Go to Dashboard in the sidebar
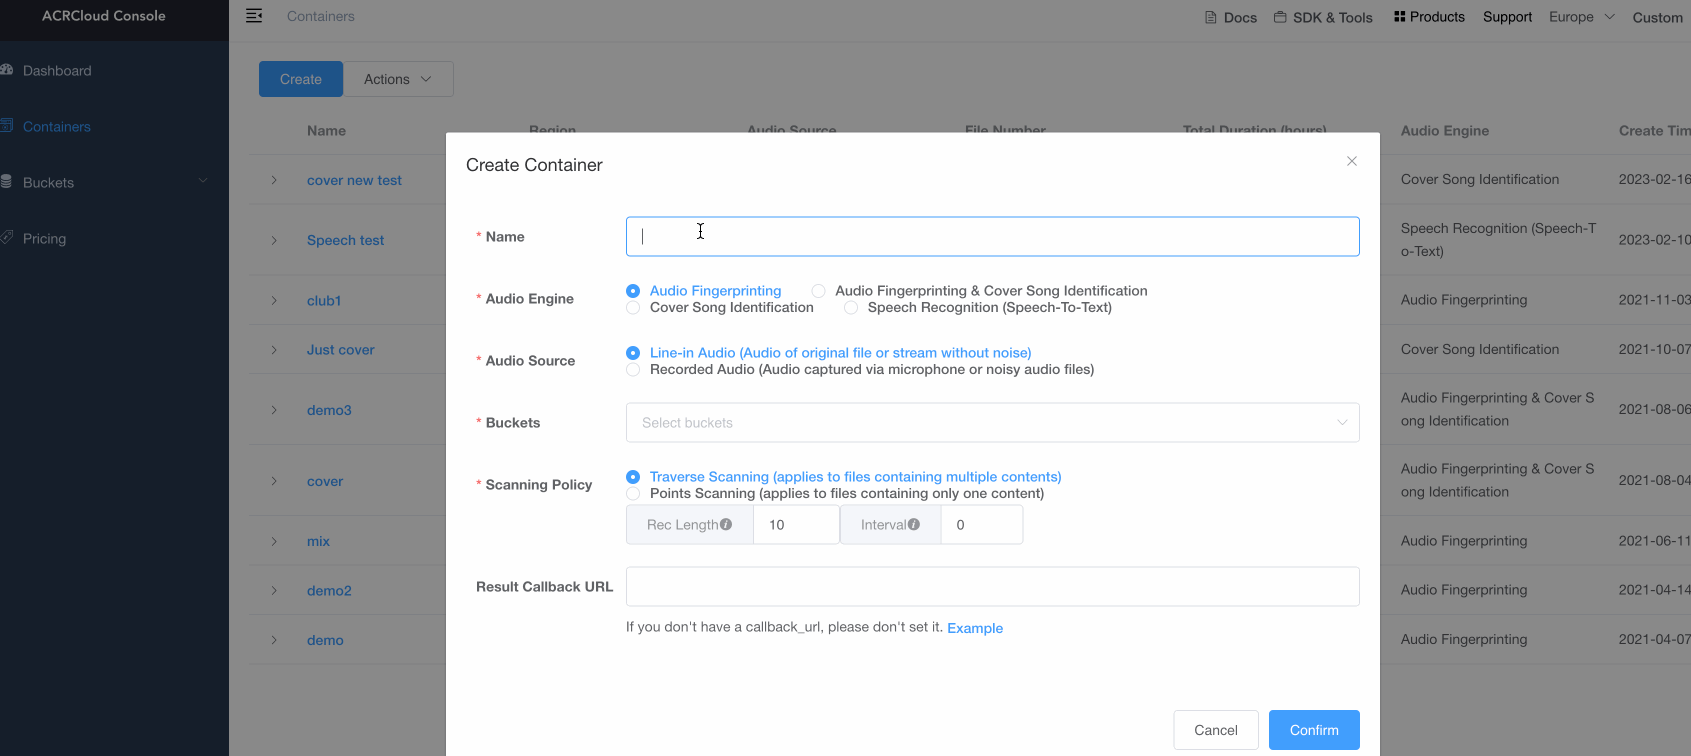Viewport: 1691px width, 756px height. point(57,71)
